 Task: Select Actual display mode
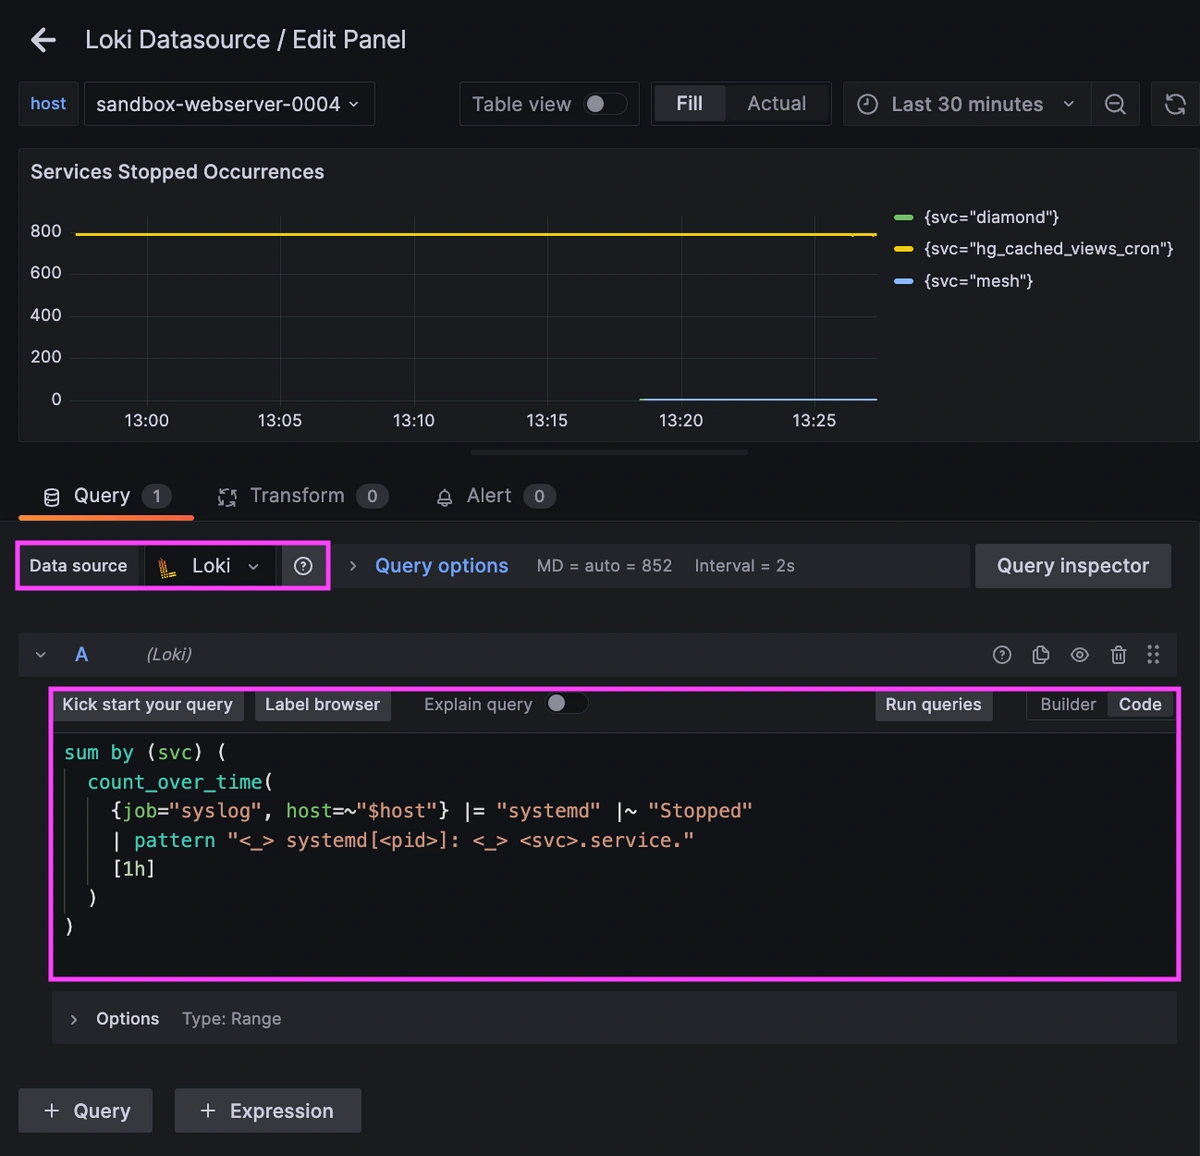pyautogui.click(x=777, y=104)
